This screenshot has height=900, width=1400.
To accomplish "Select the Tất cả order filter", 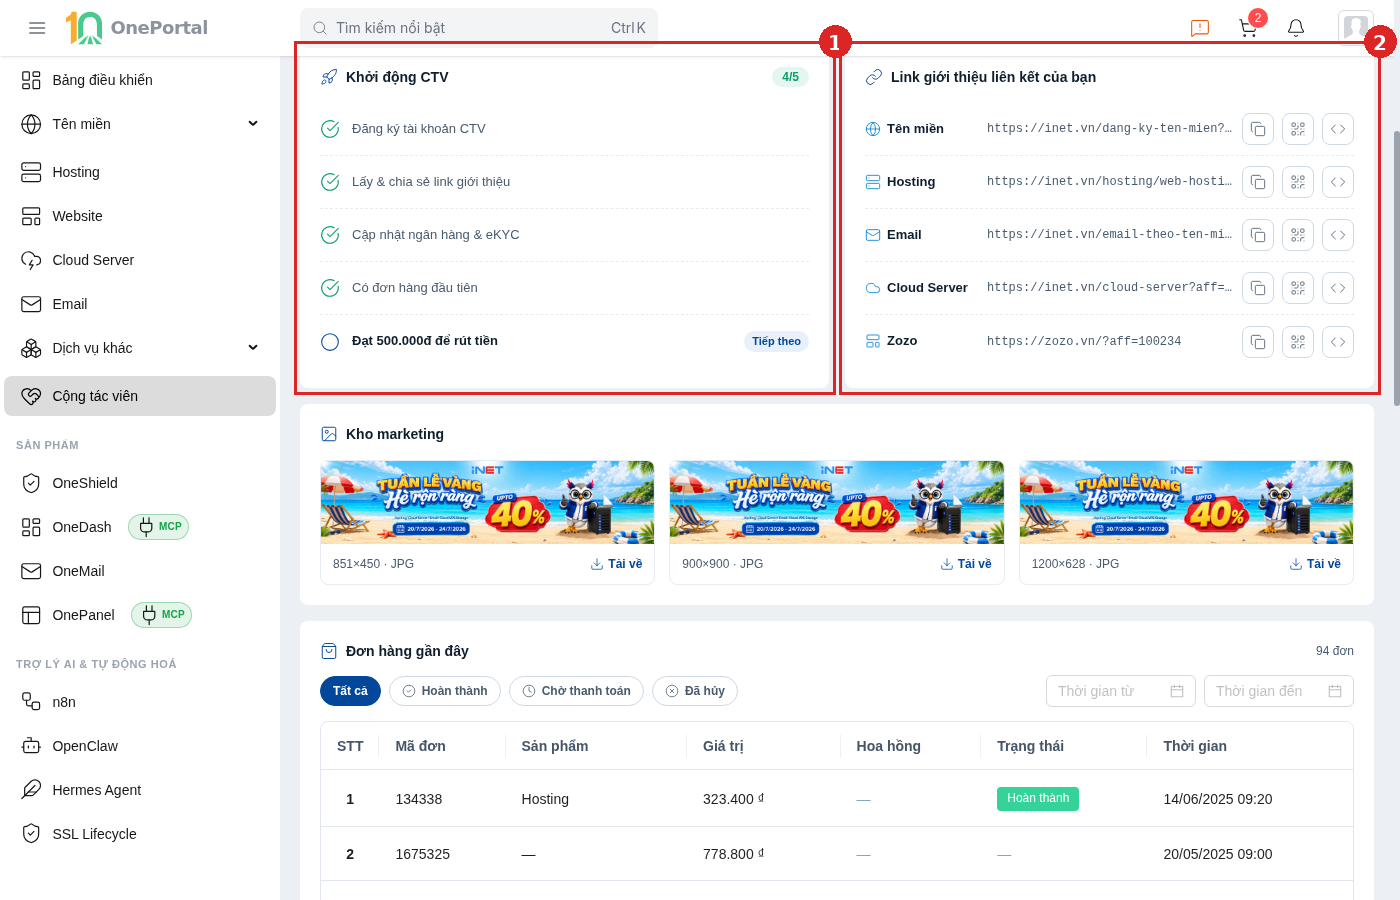I will click(x=350, y=691).
